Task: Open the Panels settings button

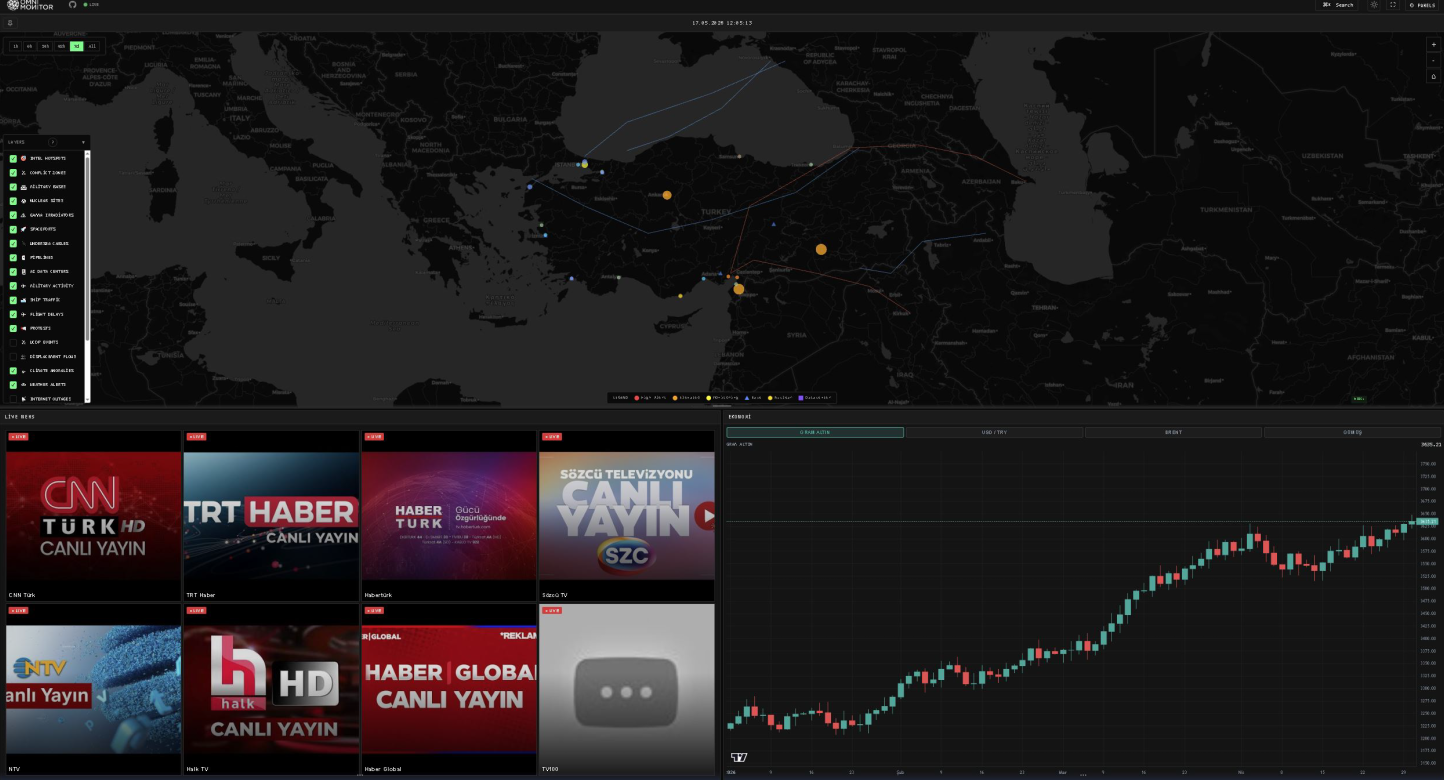Action: coord(1421,5)
